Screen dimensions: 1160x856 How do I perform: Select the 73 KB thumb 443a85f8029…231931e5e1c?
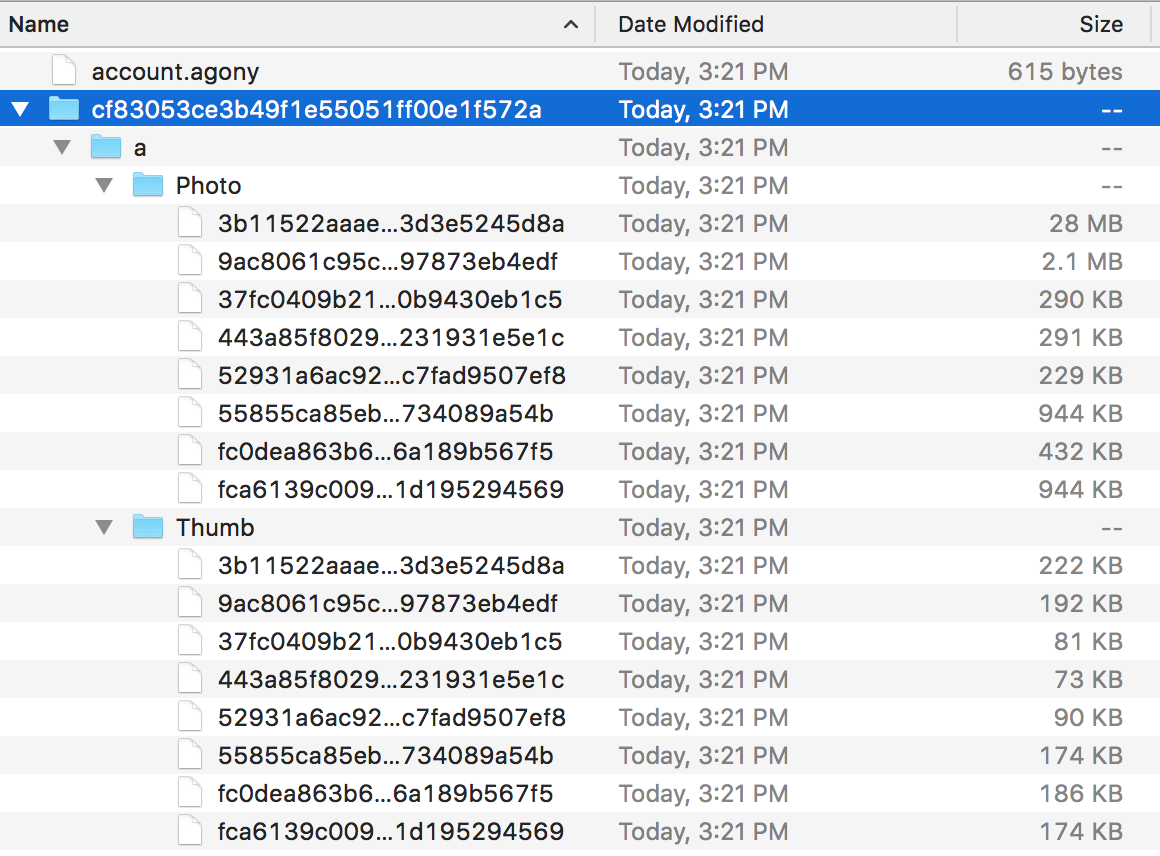(x=391, y=679)
